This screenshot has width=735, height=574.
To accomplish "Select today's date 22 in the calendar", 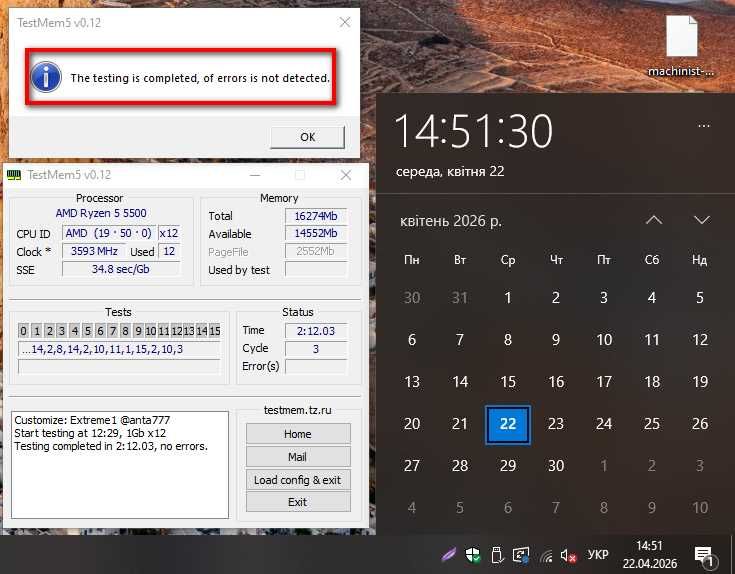I will click(508, 424).
